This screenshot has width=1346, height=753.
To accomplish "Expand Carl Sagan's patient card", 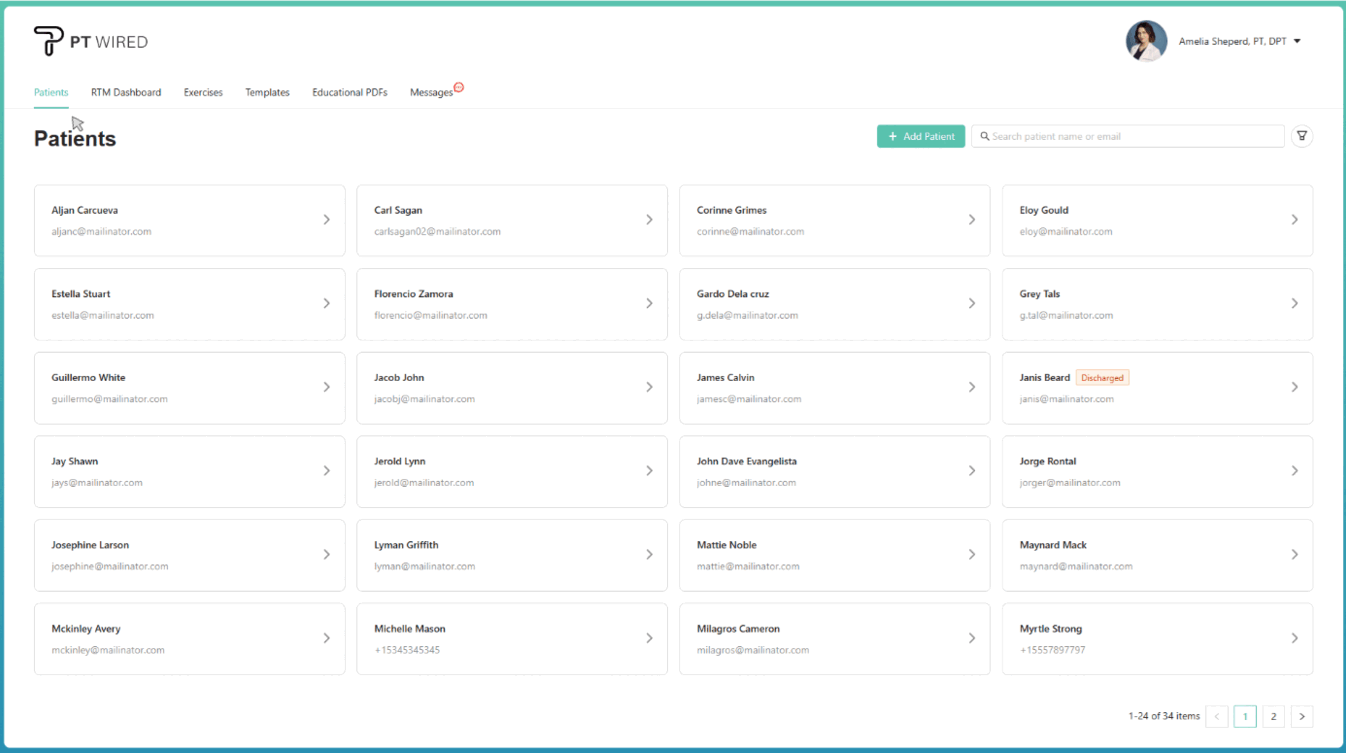I will 512,220.
